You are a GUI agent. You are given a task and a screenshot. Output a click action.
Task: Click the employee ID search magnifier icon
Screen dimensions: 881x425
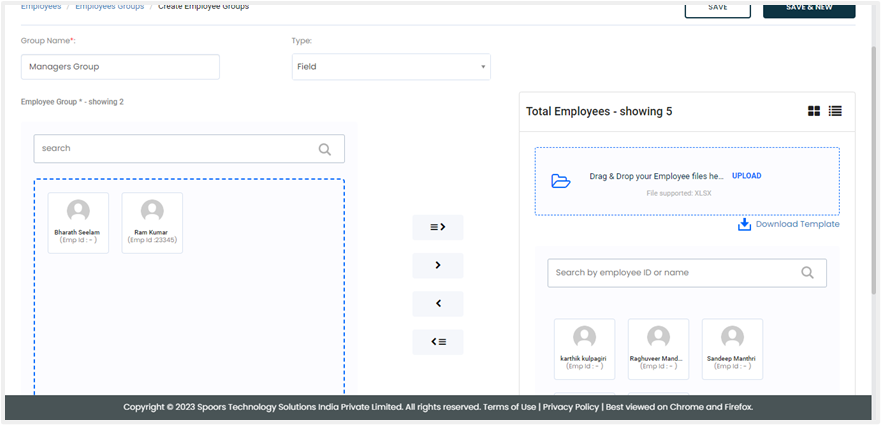[x=808, y=273]
